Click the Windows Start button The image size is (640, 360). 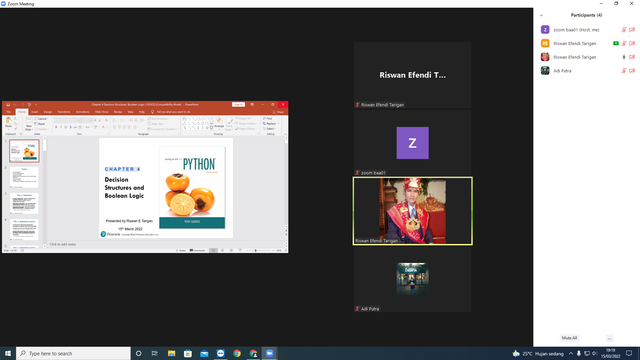pyautogui.click(x=8, y=353)
